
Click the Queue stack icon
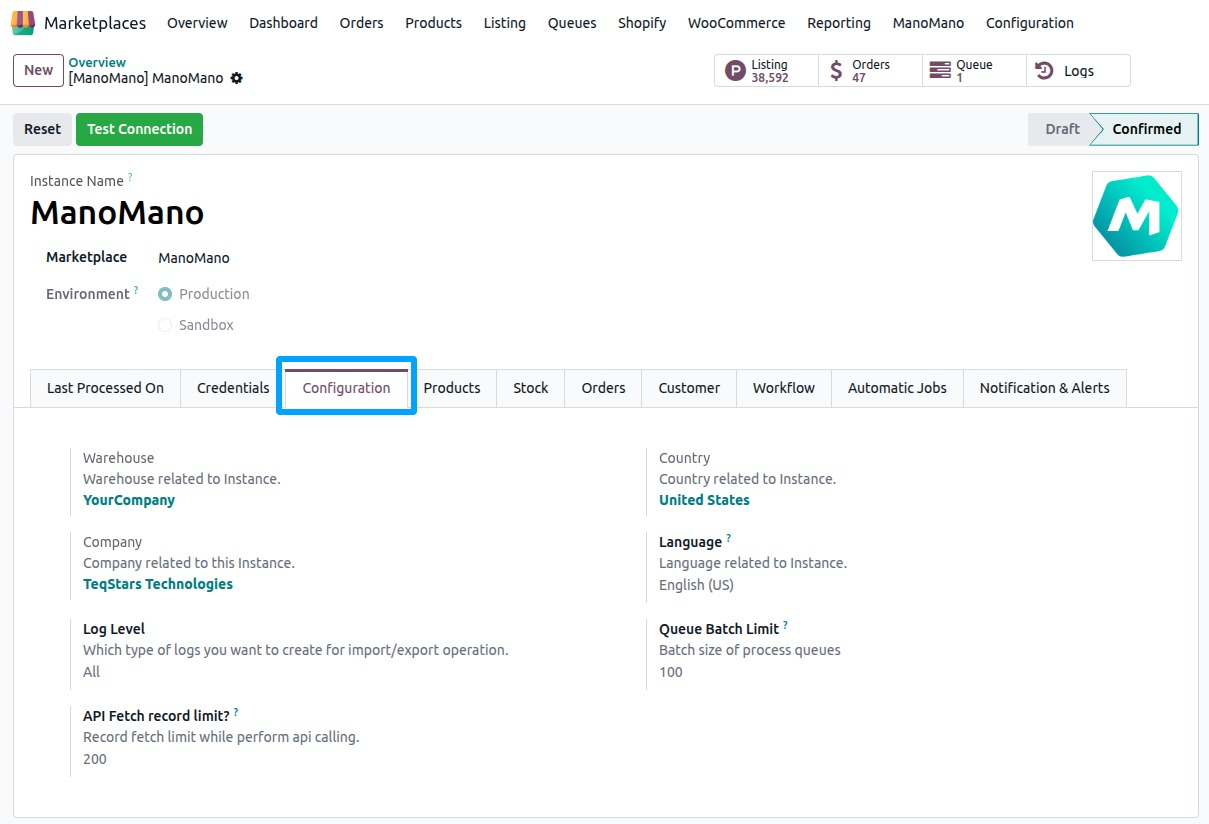(x=940, y=71)
